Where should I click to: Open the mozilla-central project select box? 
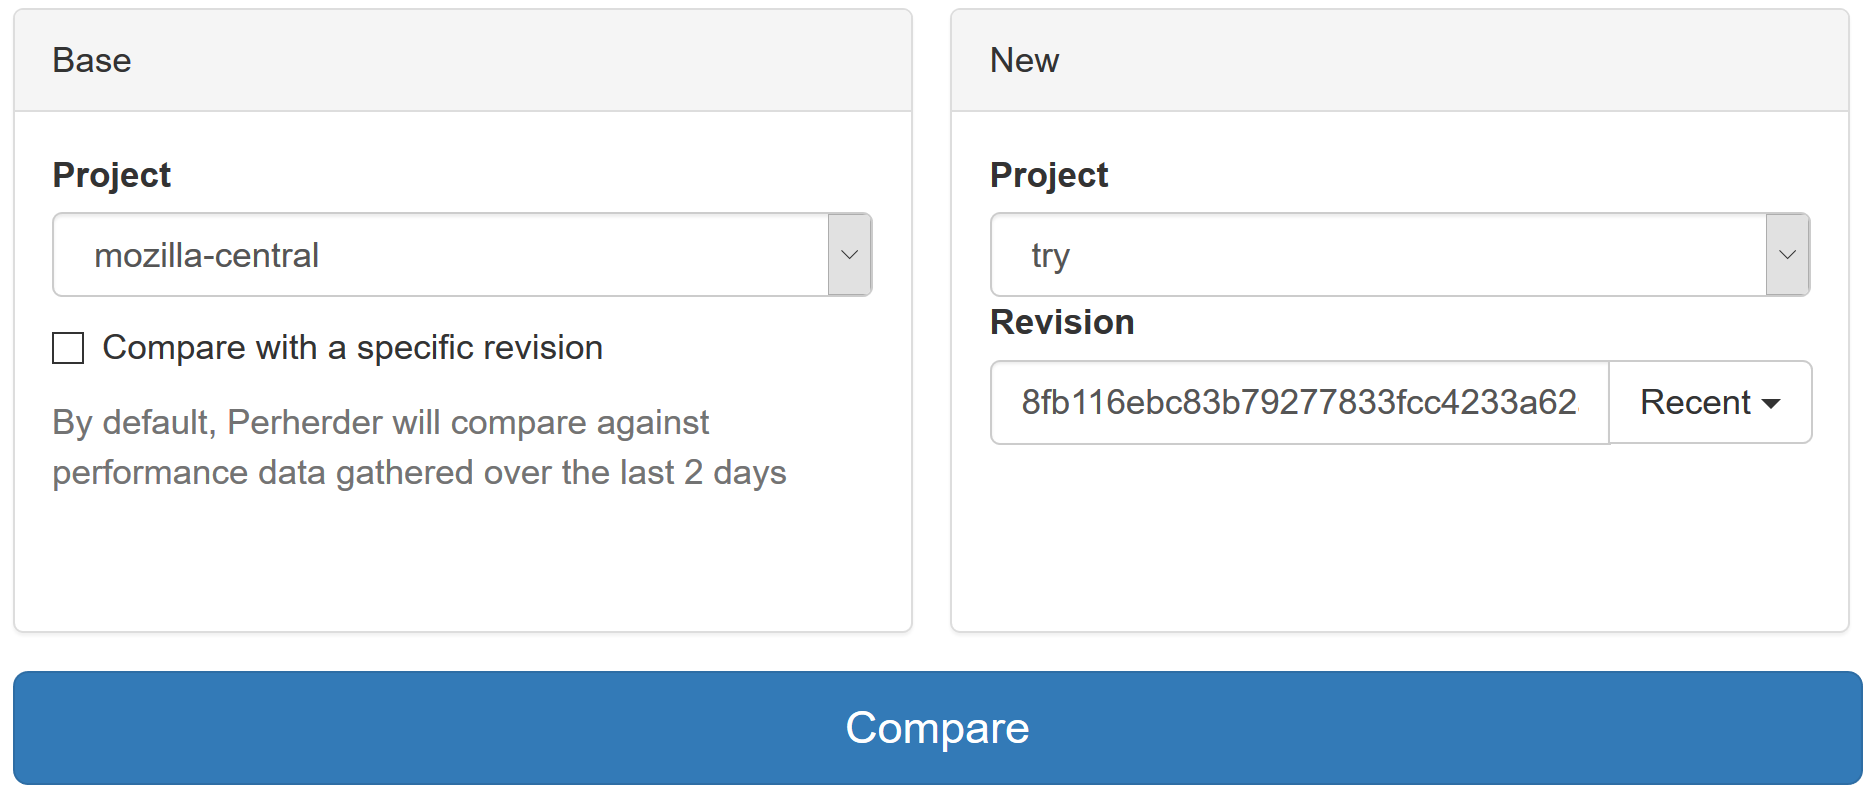(440, 255)
